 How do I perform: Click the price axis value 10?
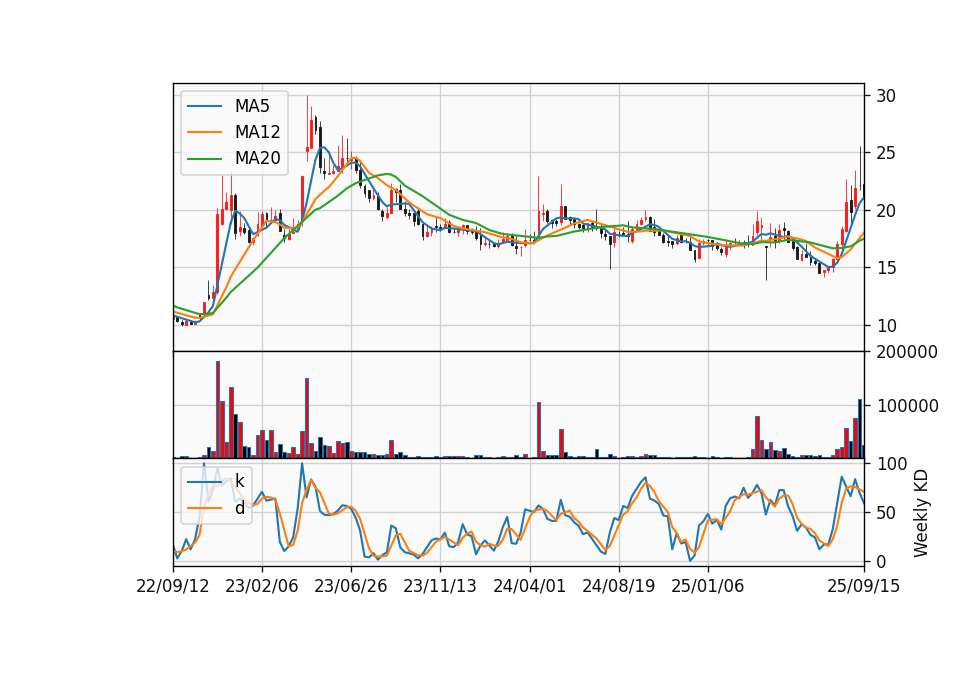pyautogui.click(x=886, y=326)
